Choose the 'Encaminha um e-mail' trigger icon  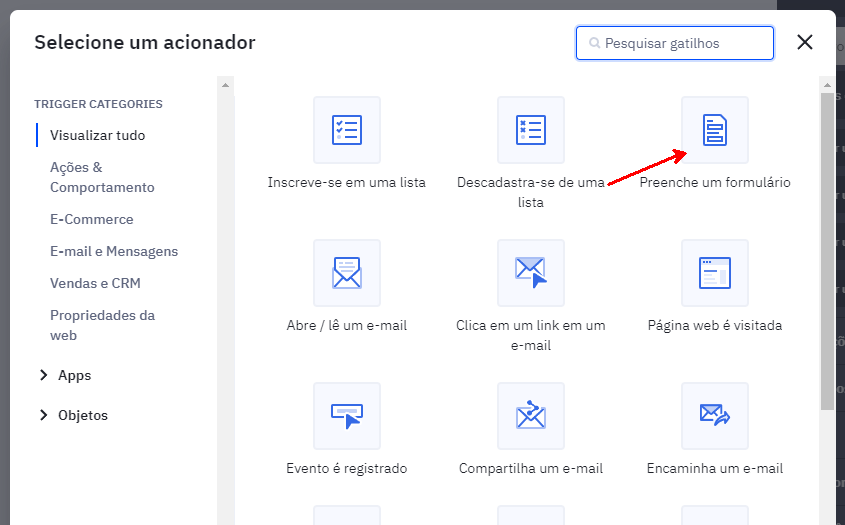tap(715, 416)
